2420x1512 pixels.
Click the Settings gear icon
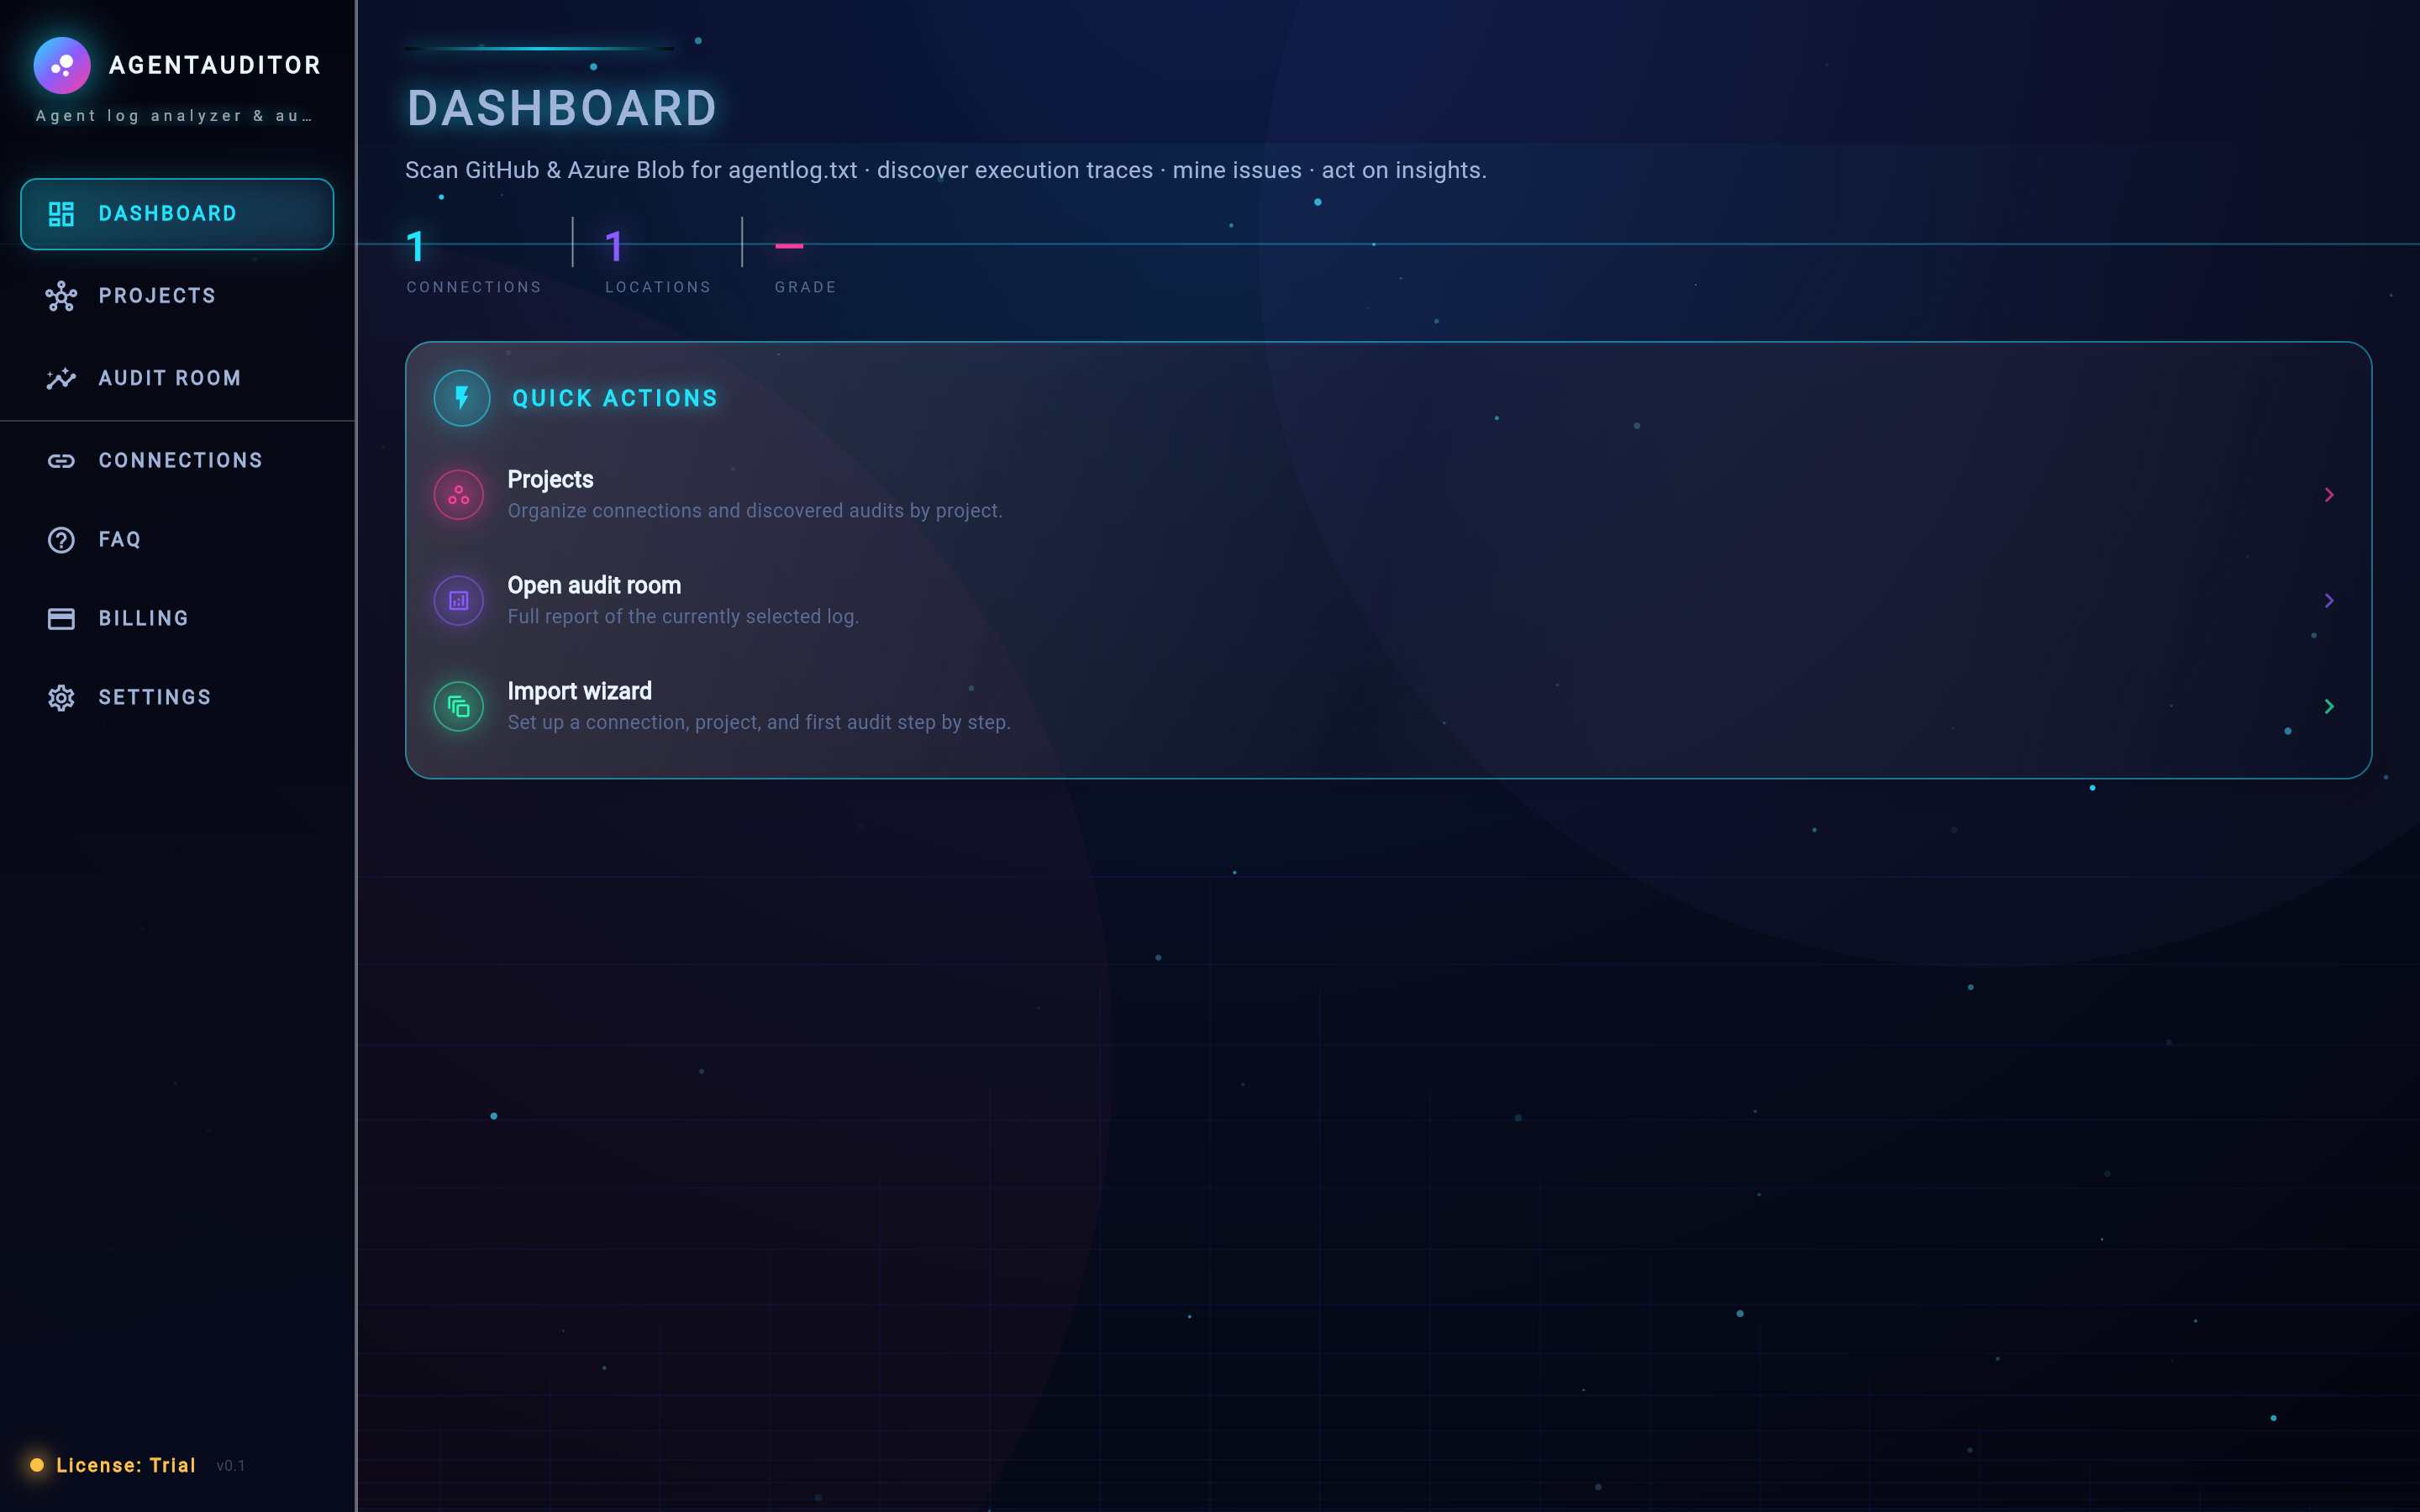pos(61,698)
